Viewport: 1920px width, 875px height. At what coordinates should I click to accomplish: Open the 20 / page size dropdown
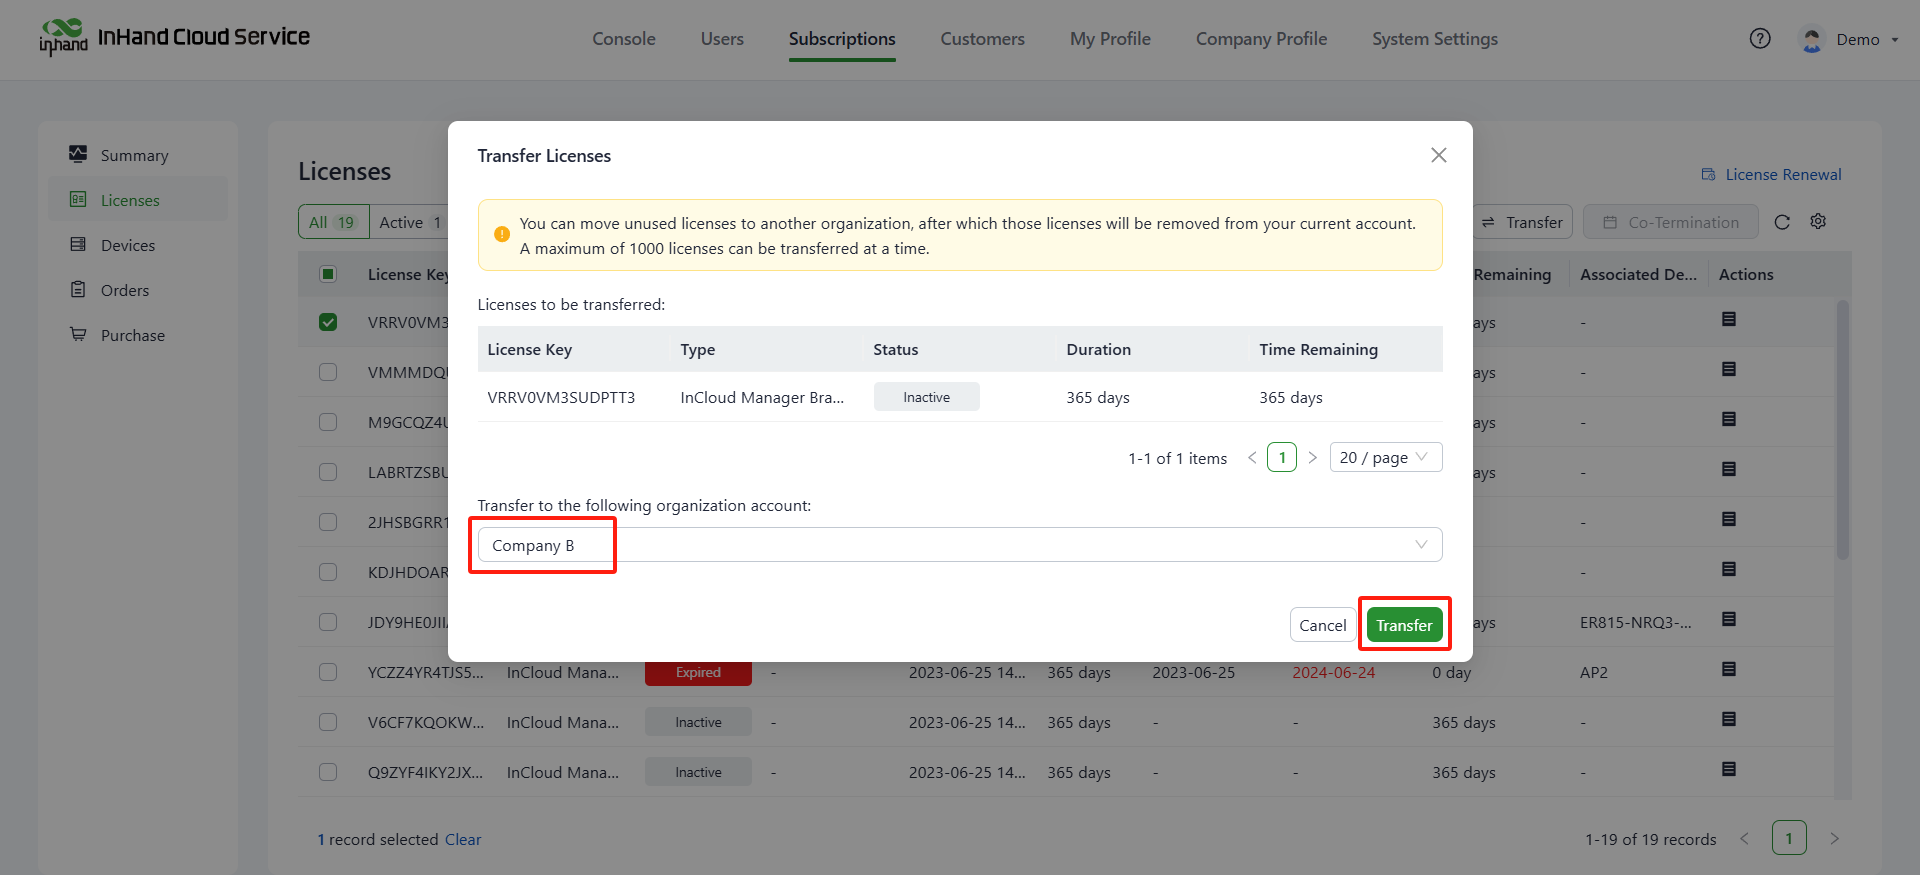[x=1385, y=457]
